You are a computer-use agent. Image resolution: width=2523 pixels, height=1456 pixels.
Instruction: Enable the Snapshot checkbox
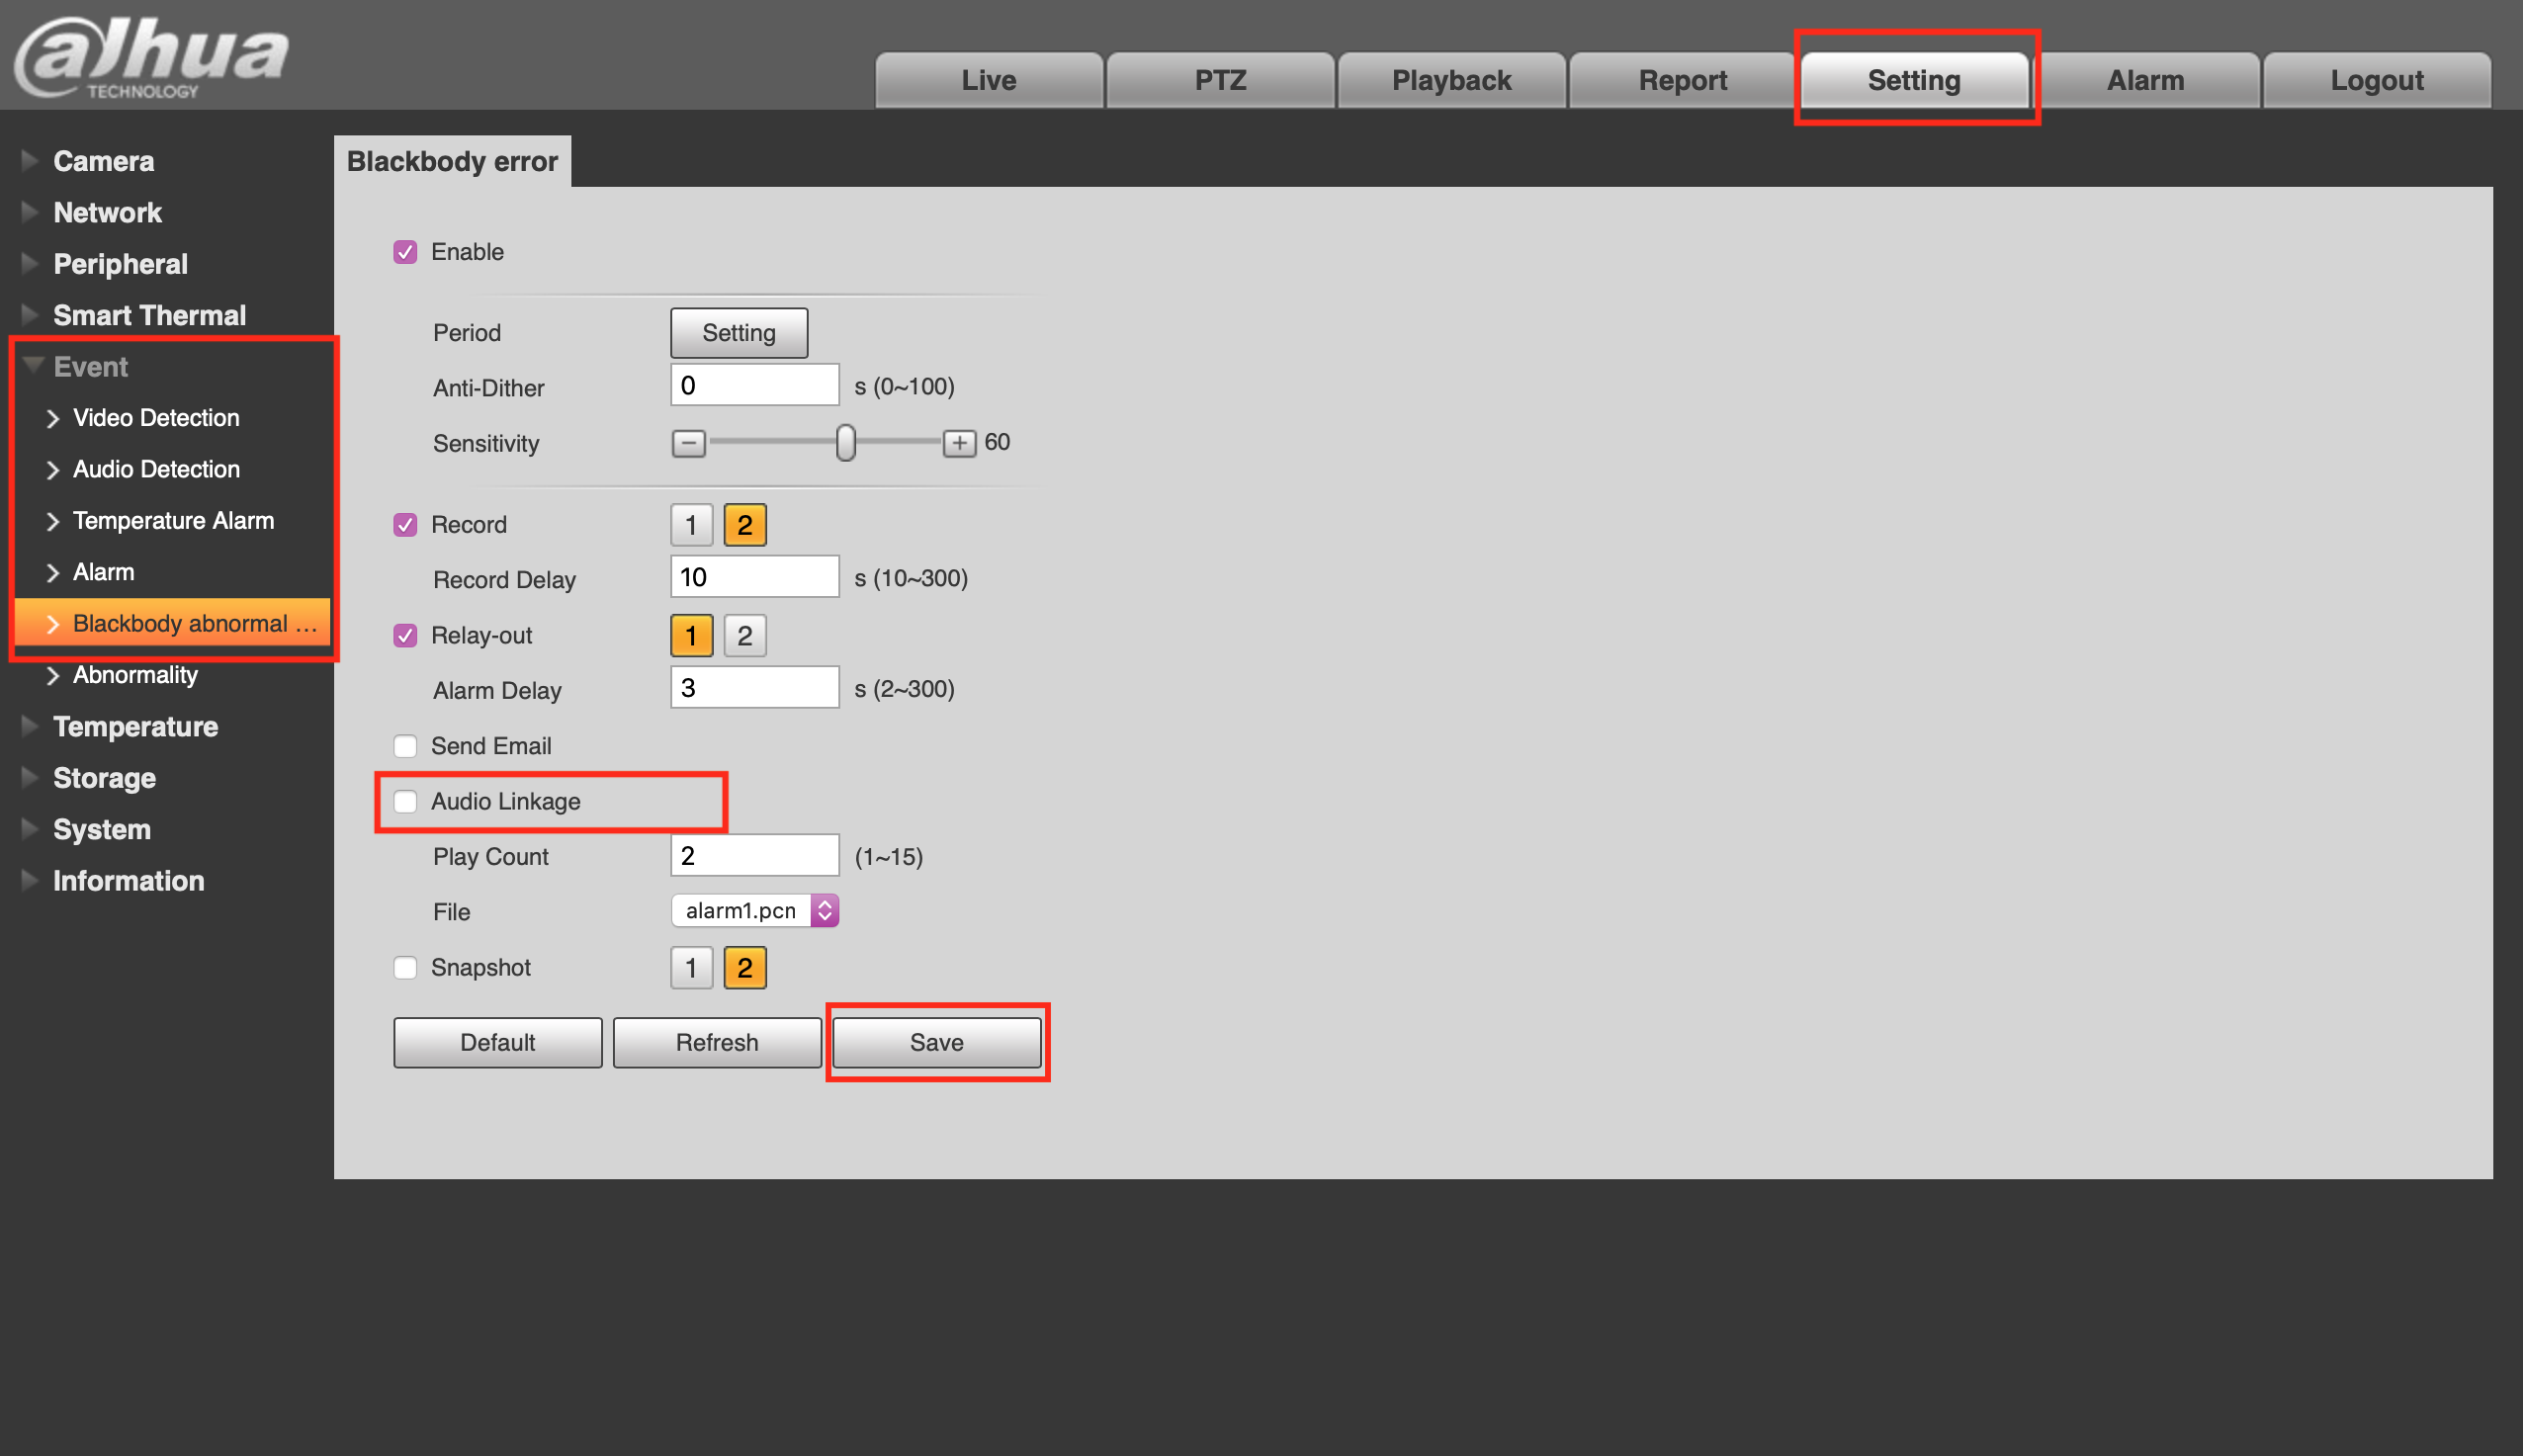tap(405, 968)
